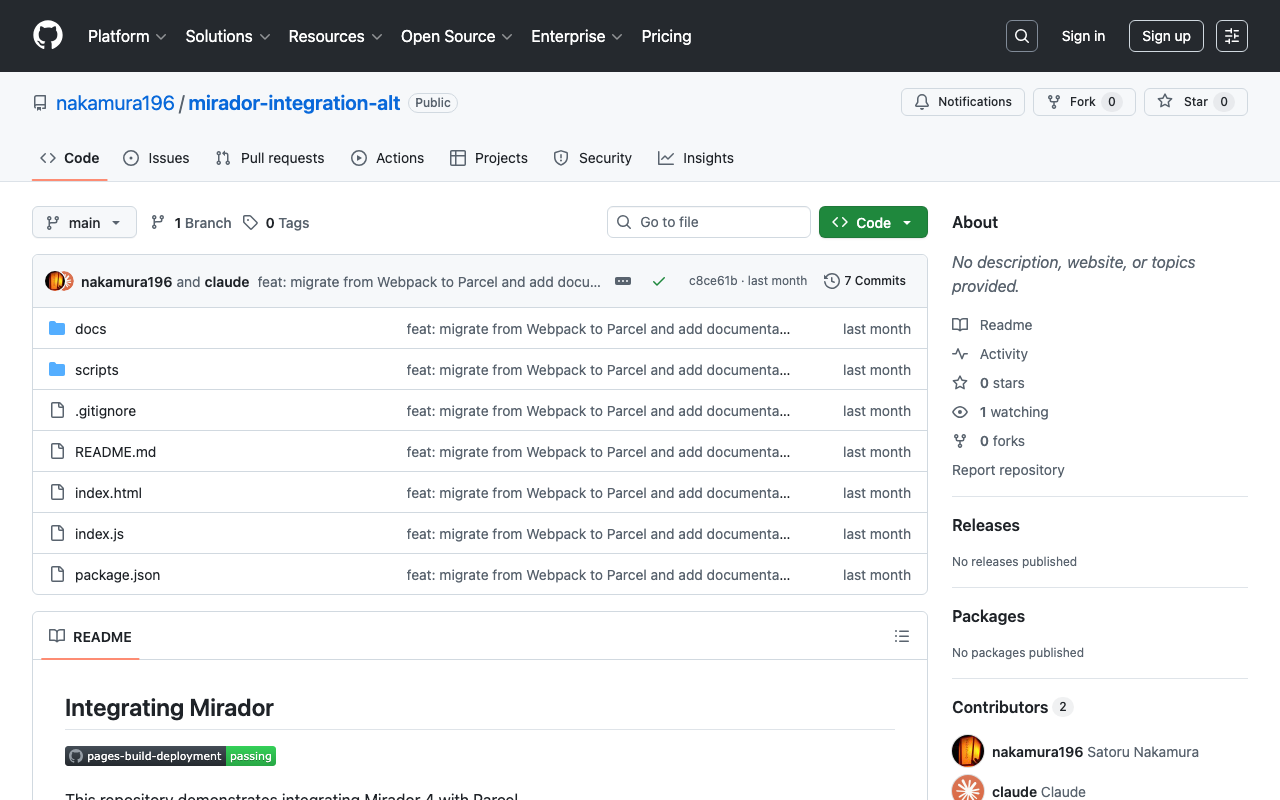Click the commit details ellipsis icon

pyautogui.click(x=623, y=281)
